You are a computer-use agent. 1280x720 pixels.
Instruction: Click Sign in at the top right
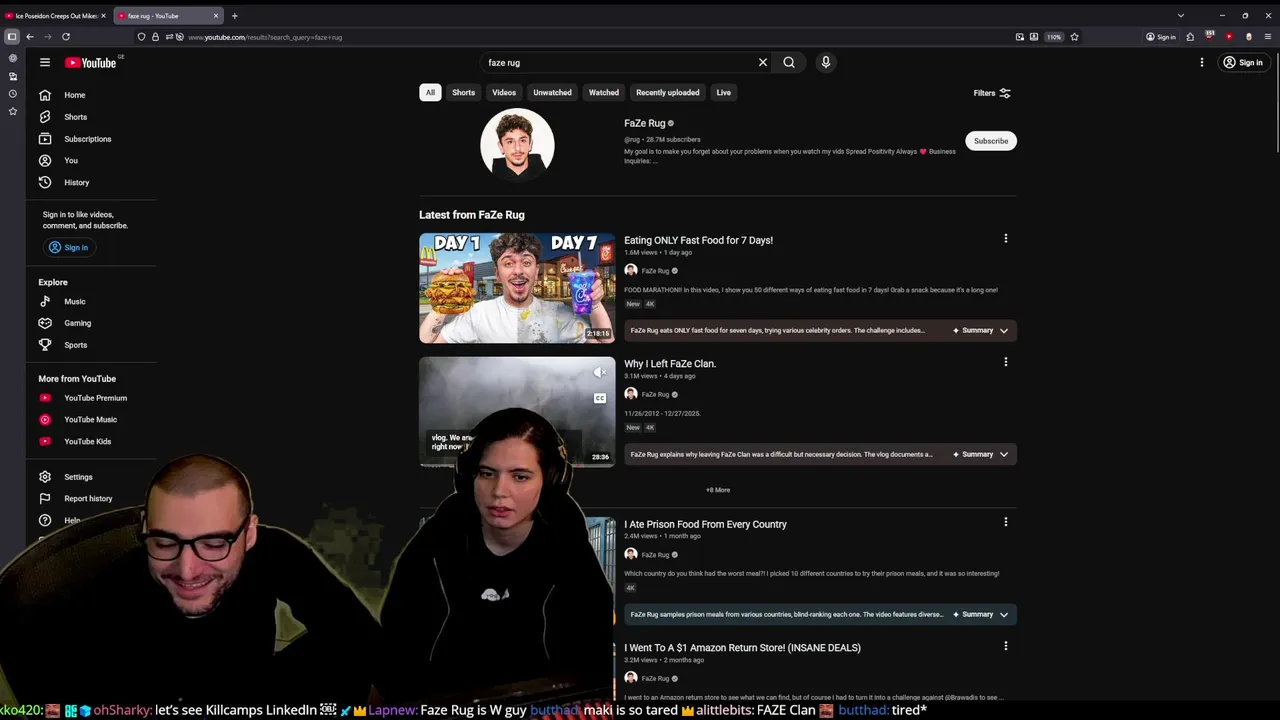tap(1243, 62)
